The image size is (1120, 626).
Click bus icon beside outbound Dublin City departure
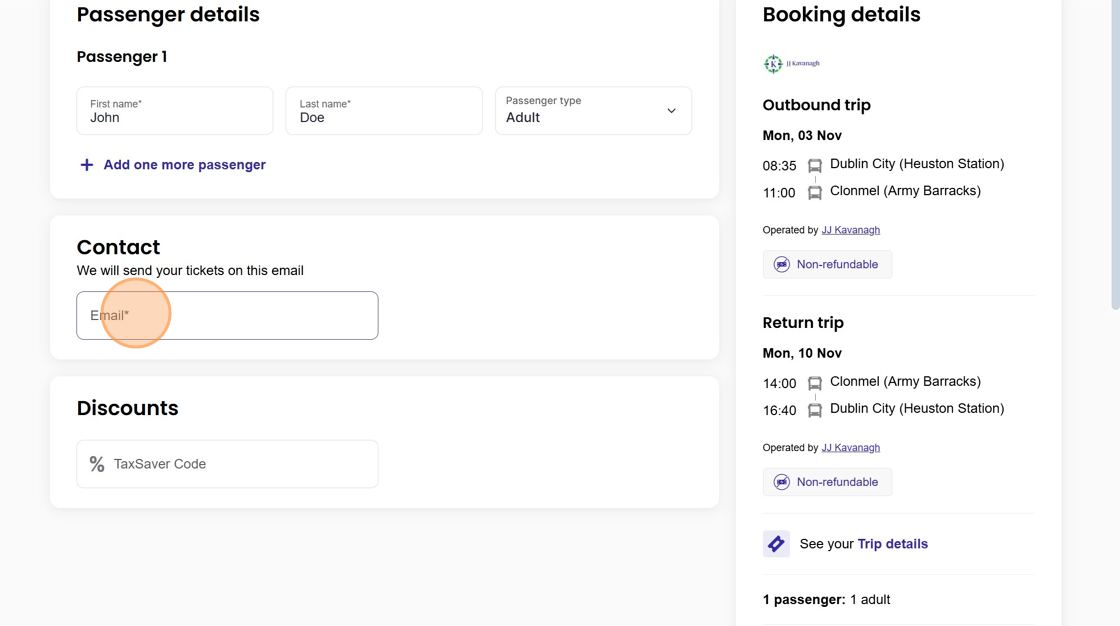tap(815, 165)
